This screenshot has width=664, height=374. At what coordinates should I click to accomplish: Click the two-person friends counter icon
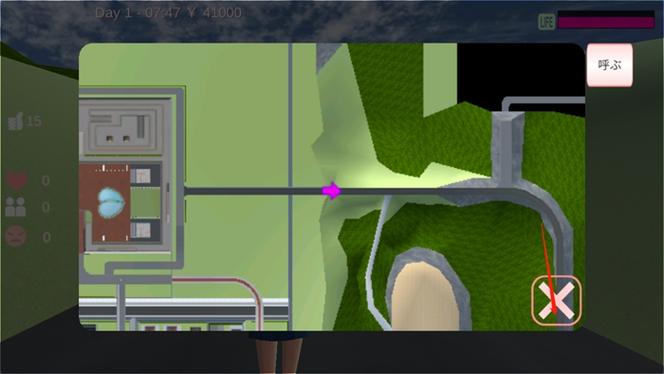[x=16, y=207]
